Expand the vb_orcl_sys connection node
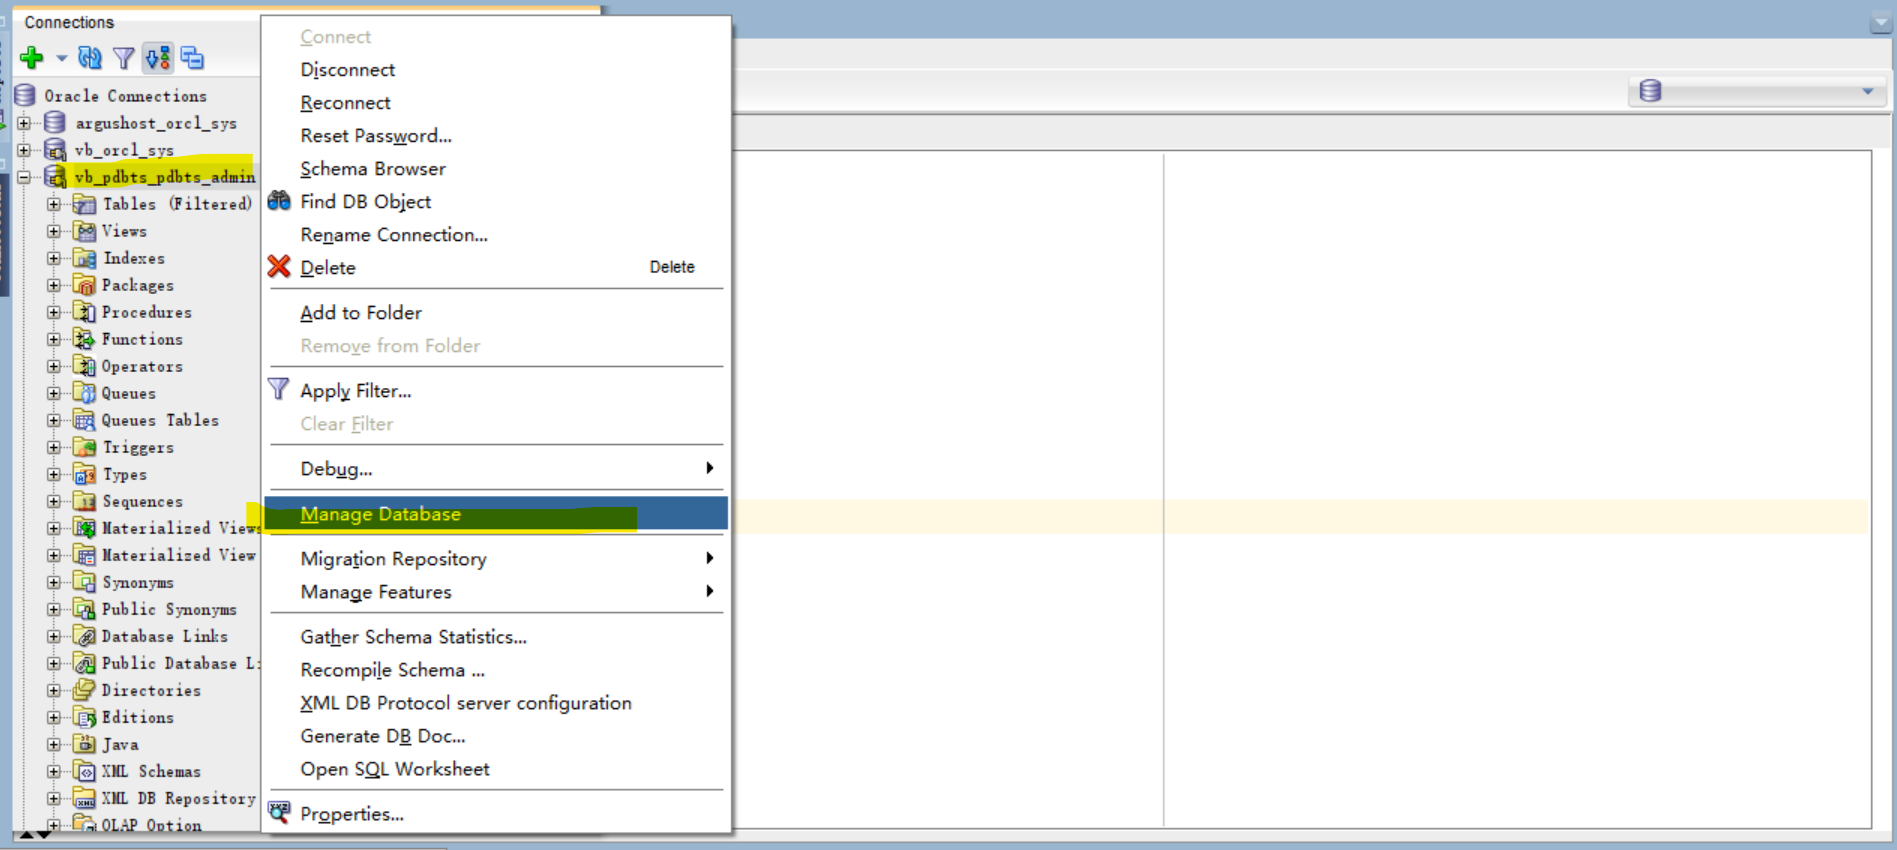 click(x=24, y=150)
